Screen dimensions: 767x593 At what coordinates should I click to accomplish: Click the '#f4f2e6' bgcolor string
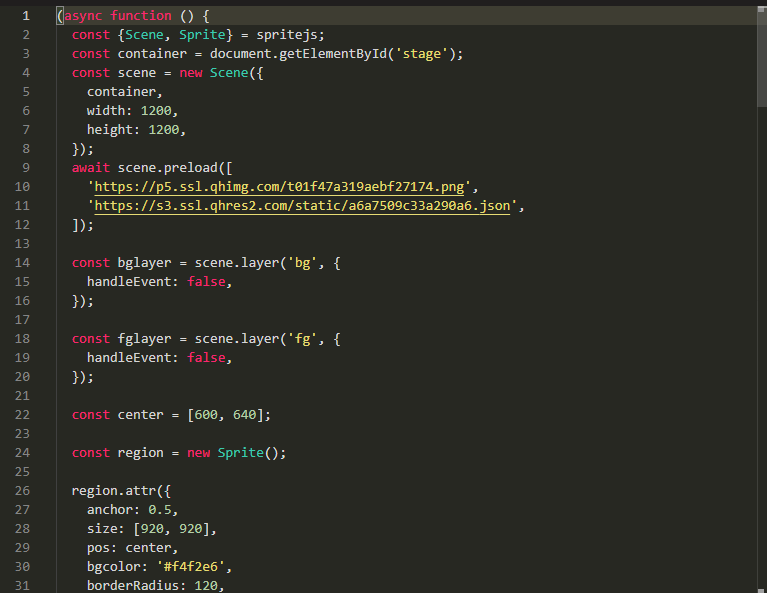pos(190,567)
